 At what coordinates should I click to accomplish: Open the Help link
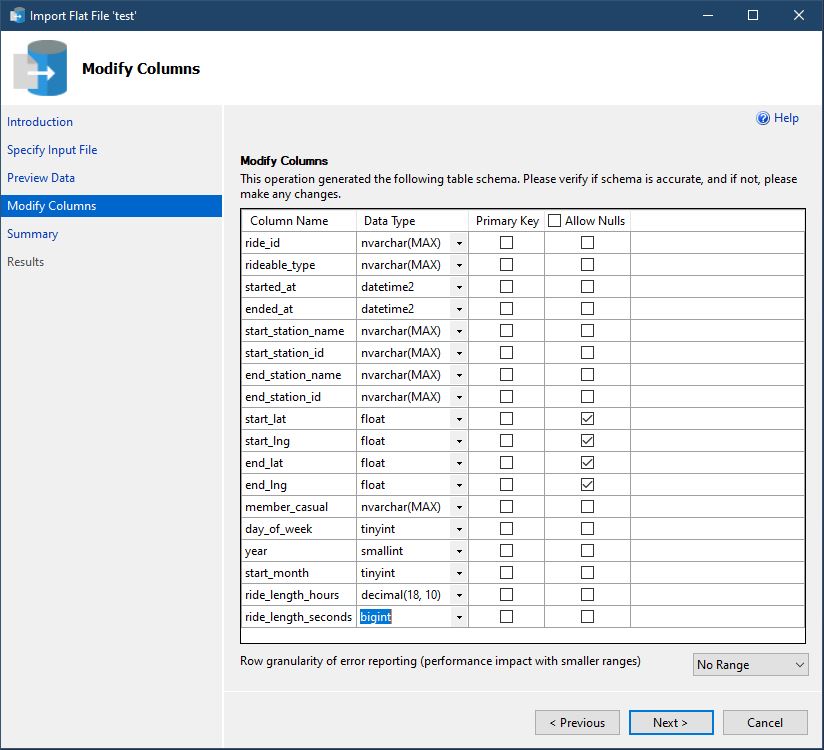click(786, 118)
